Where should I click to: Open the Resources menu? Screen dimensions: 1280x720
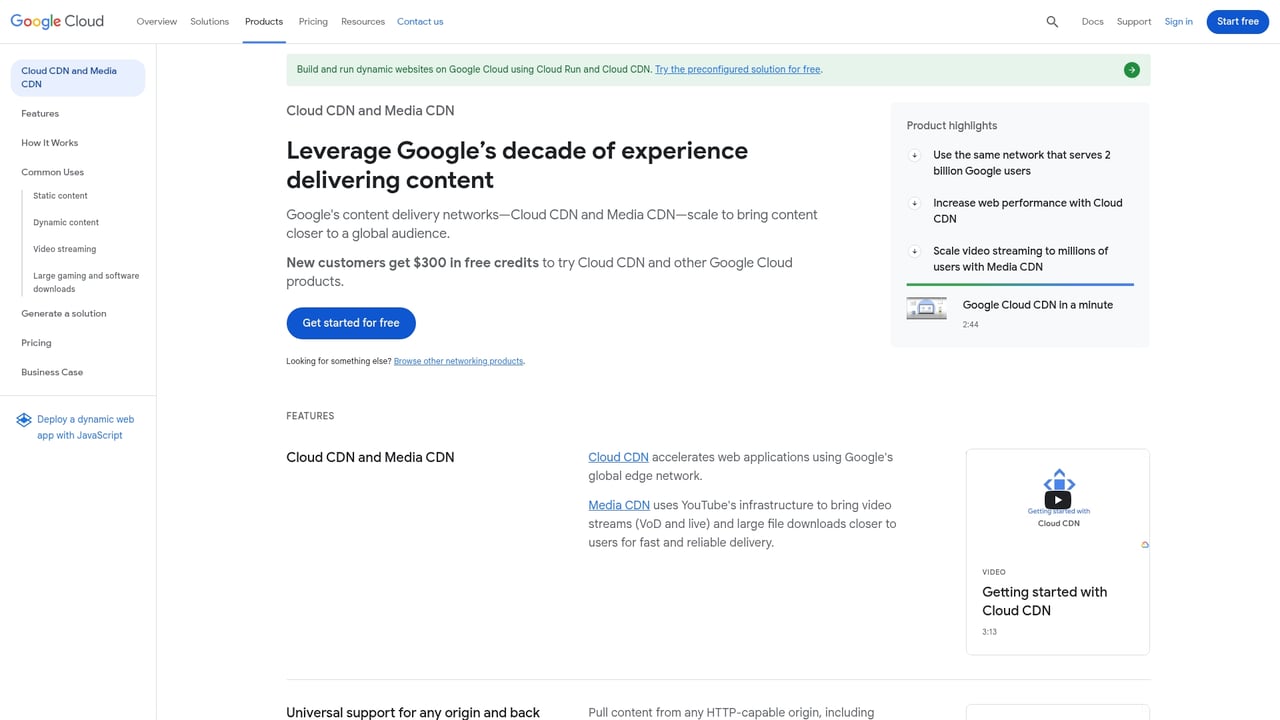(x=362, y=21)
